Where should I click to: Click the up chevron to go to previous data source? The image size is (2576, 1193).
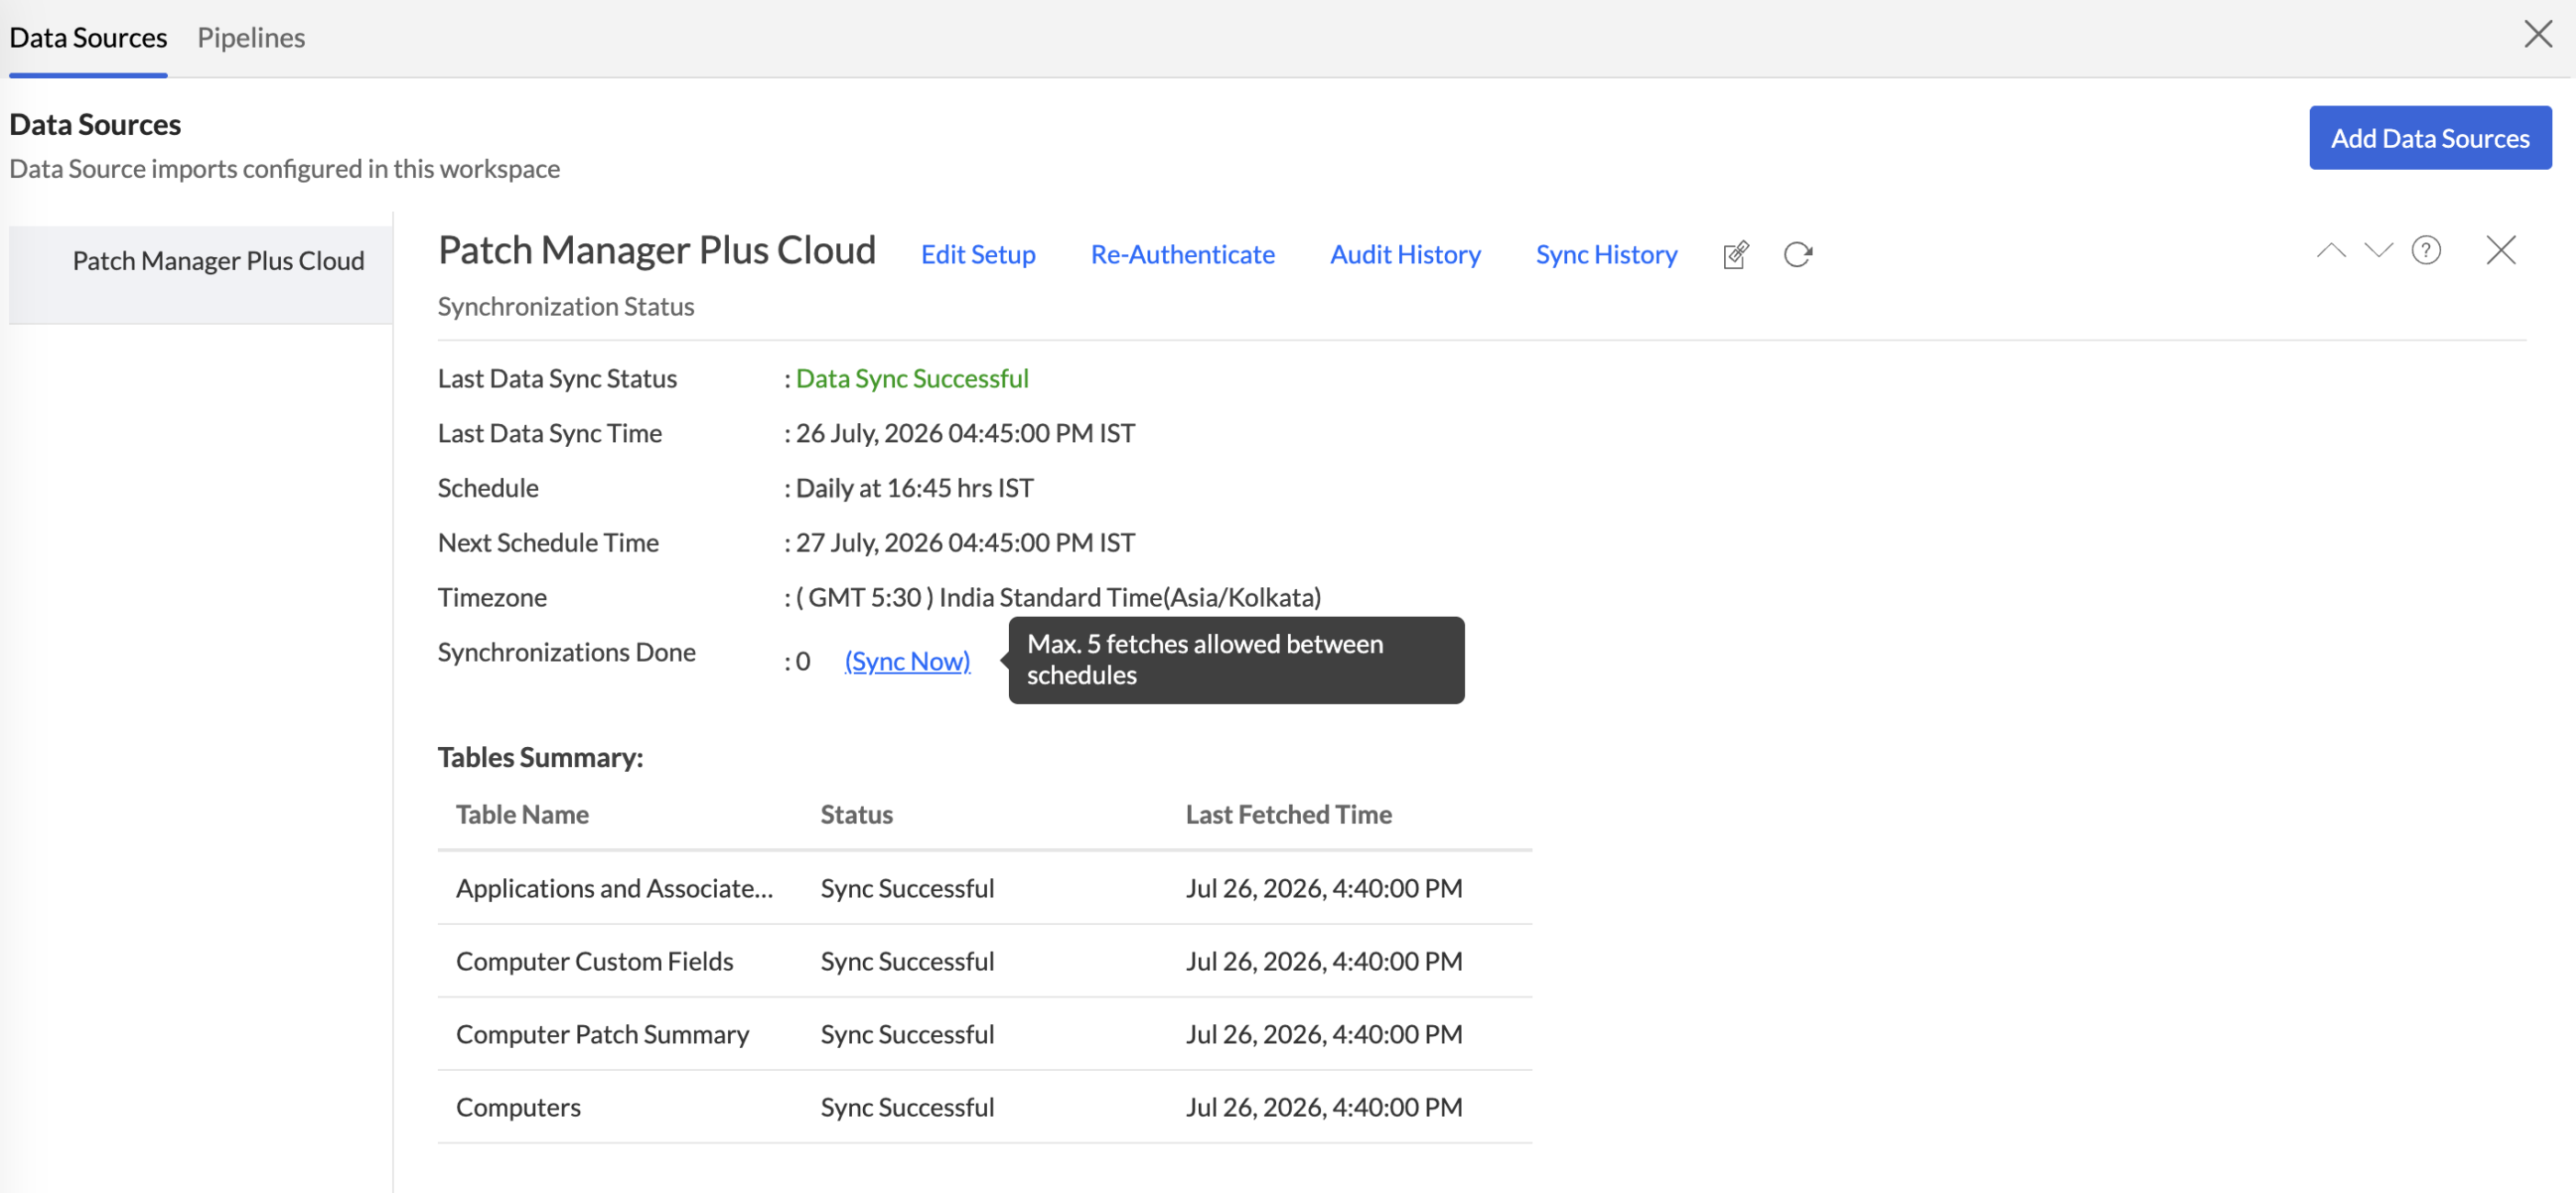pyautogui.click(x=2331, y=250)
